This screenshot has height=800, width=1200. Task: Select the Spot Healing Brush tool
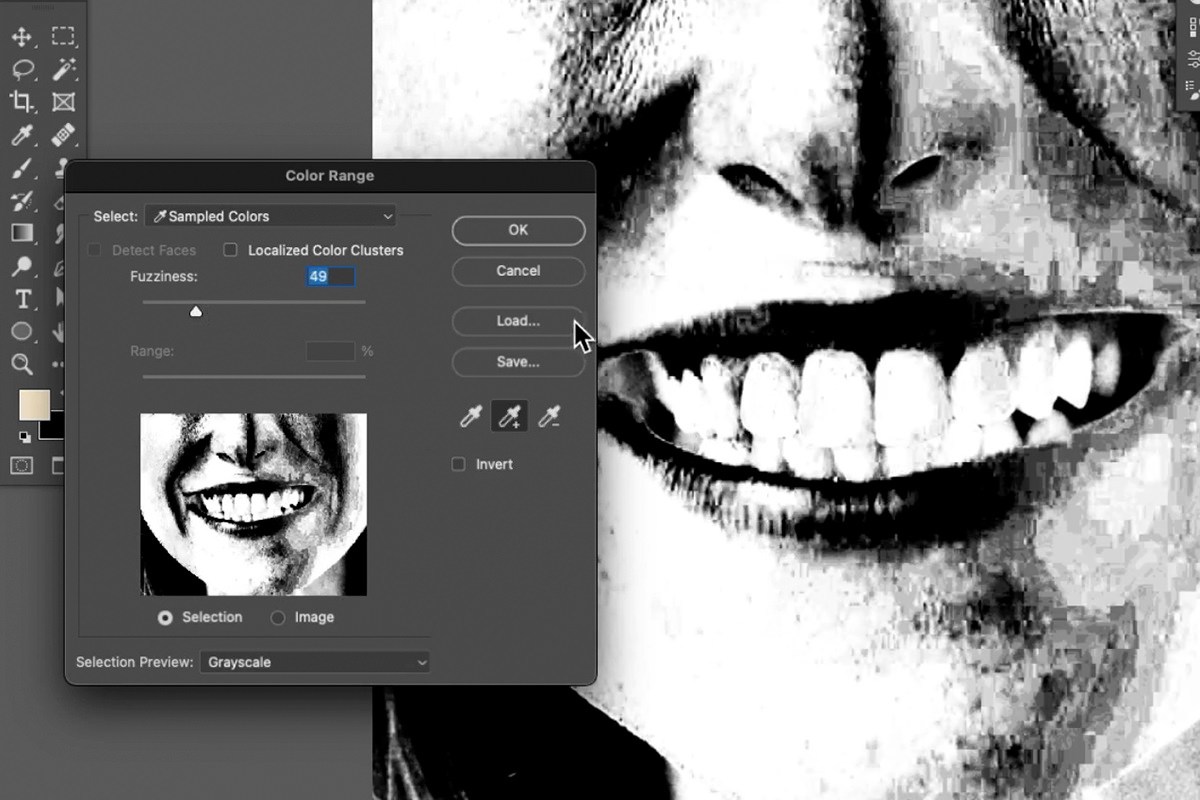click(x=63, y=134)
